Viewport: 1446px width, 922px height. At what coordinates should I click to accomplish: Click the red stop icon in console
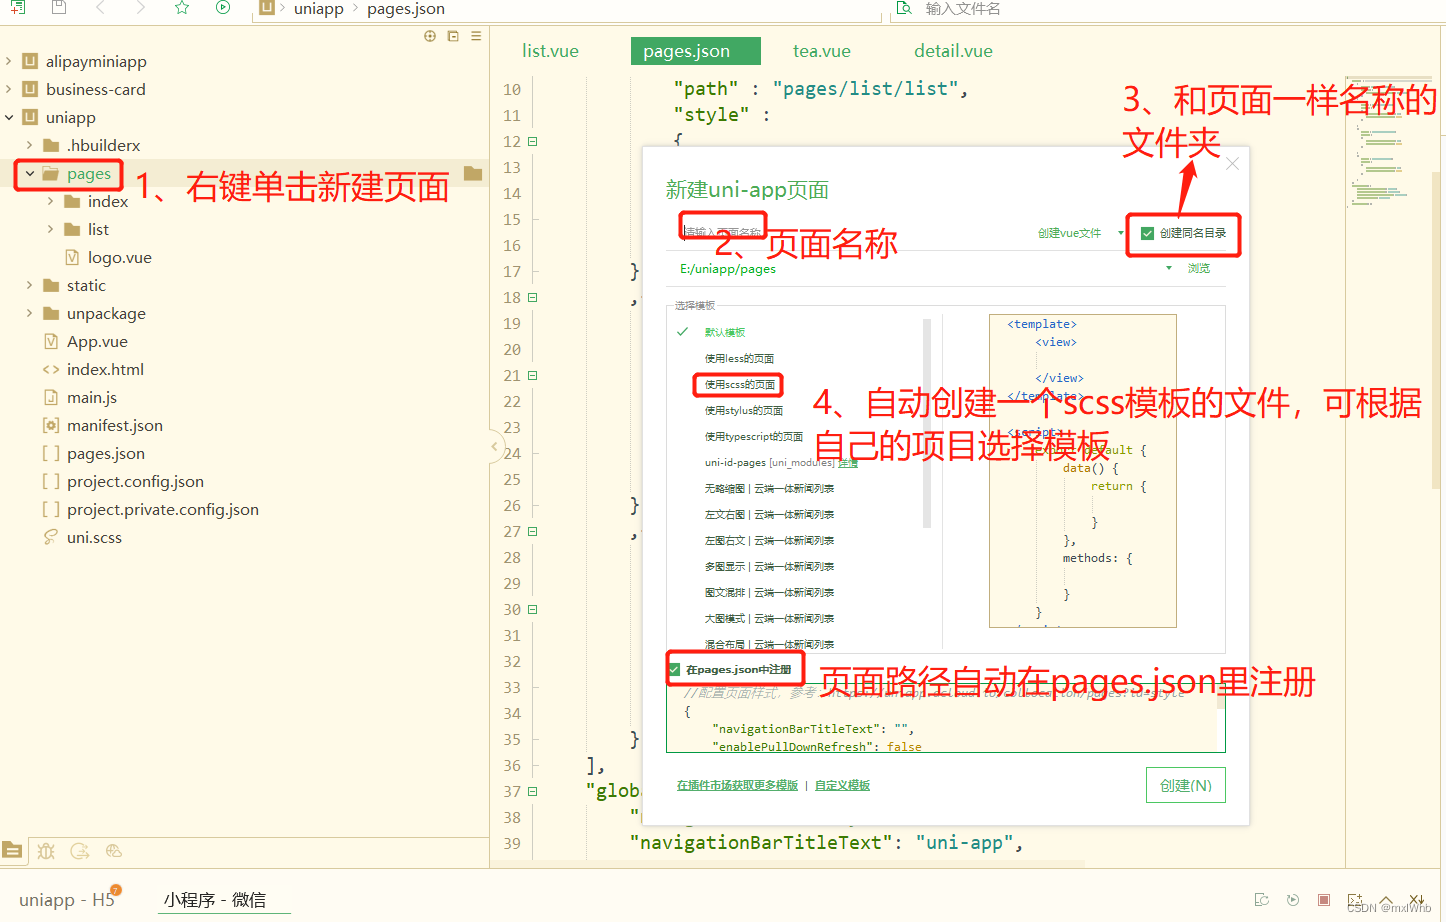1324,900
